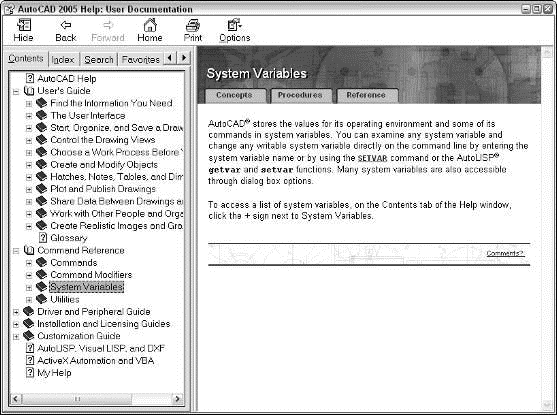Select Control the Drawing Views tree item
557x415 pixels.
(103, 140)
